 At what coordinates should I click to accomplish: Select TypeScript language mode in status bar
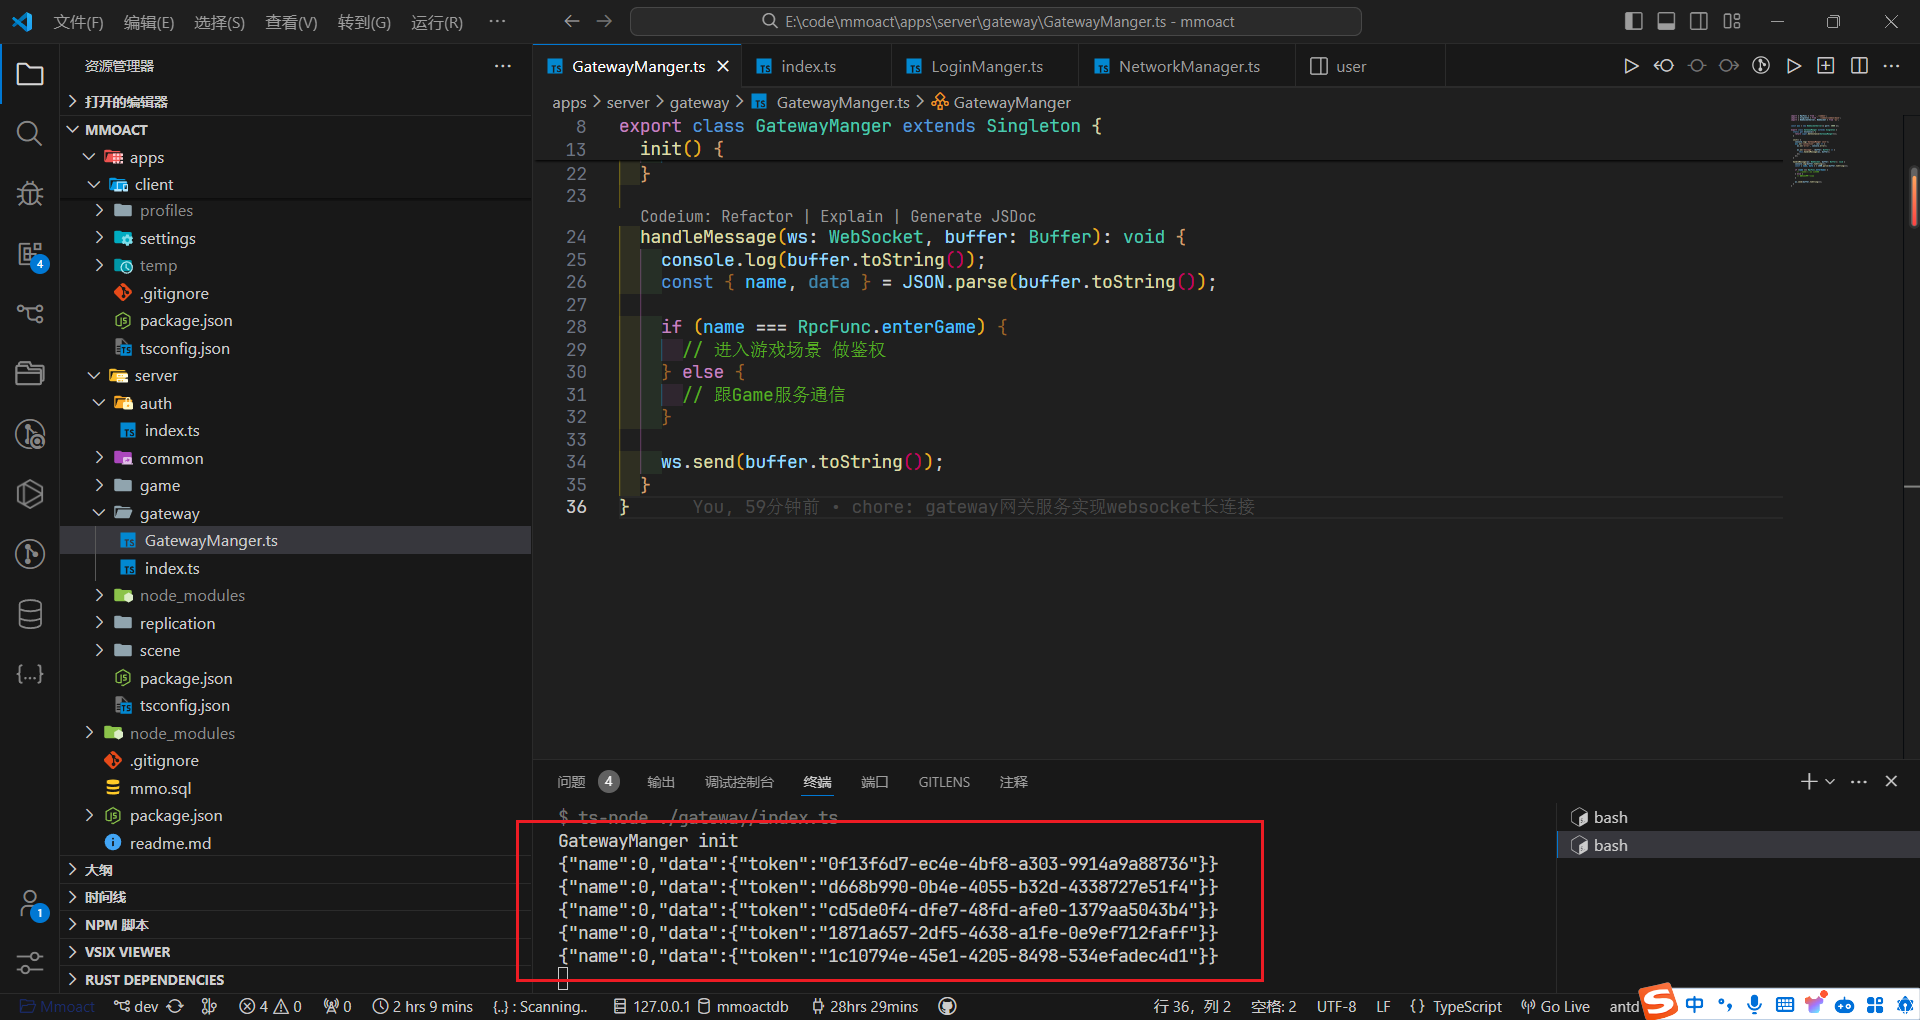(1466, 1006)
